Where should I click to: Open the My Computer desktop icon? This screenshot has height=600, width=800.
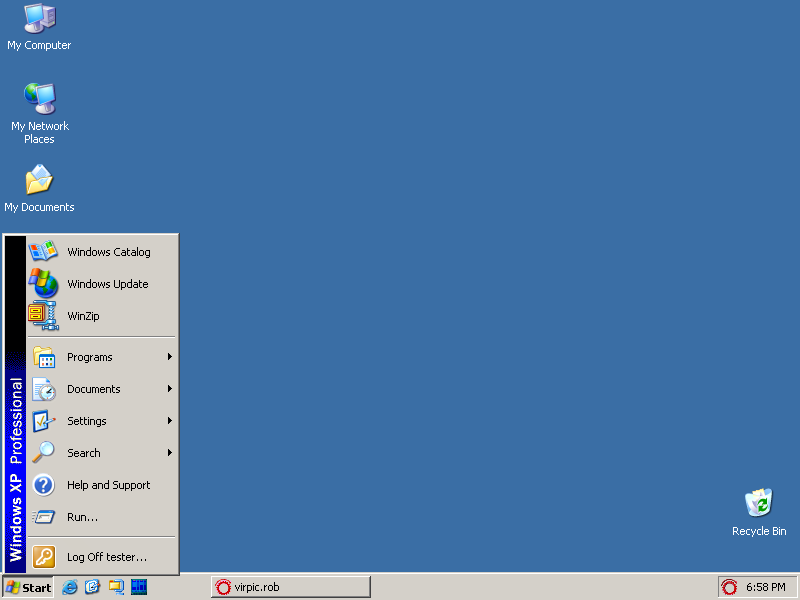39,19
